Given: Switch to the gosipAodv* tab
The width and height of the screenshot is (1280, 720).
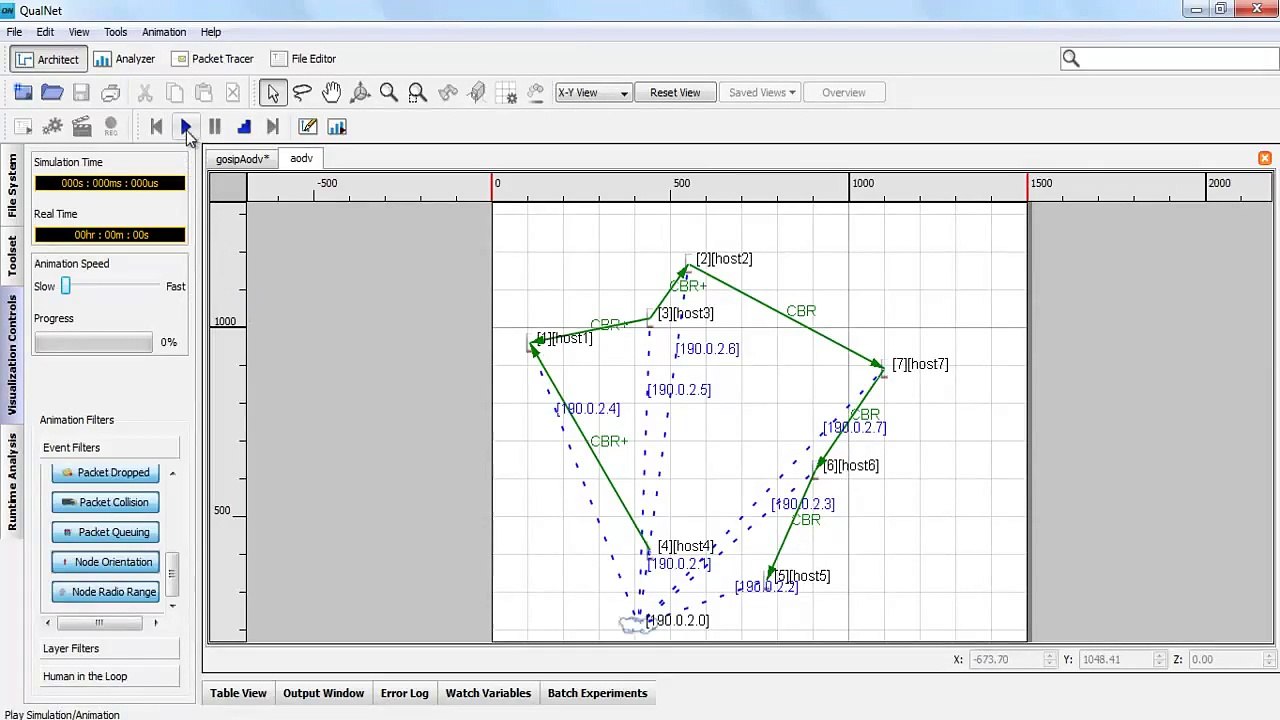Looking at the screenshot, I should point(242,160).
